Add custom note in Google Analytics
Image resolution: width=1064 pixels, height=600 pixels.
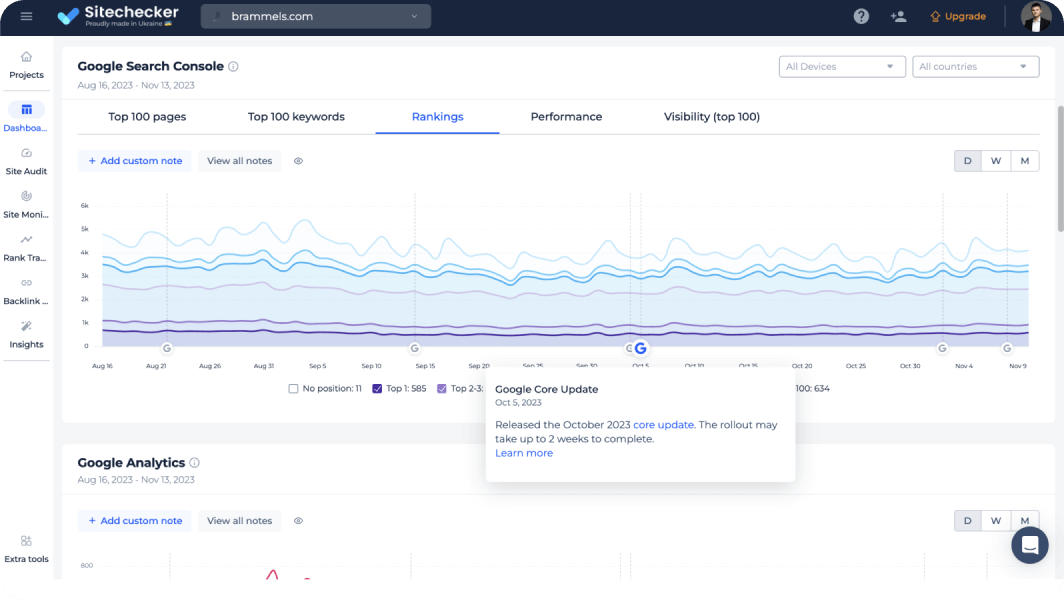click(x=135, y=521)
